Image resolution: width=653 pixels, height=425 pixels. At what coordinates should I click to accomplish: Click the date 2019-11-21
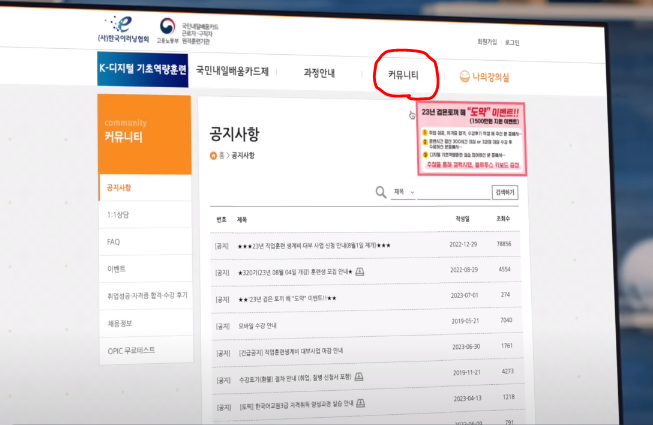pyautogui.click(x=466, y=373)
